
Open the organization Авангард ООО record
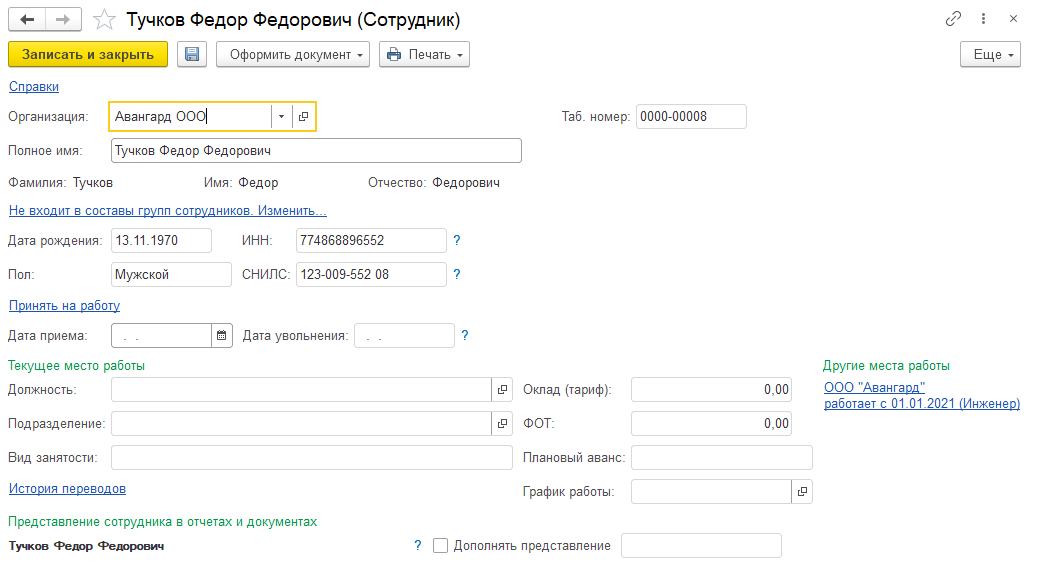[304, 117]
